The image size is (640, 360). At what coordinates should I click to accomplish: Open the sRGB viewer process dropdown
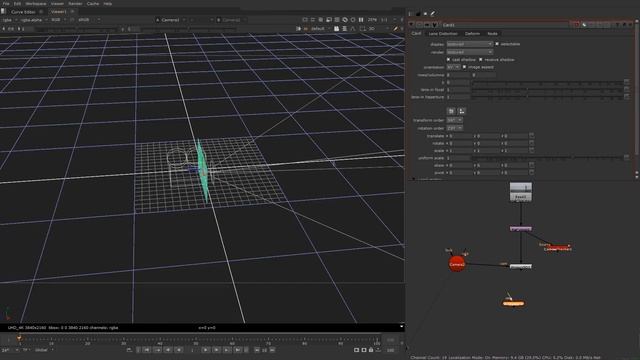[88, 20]
